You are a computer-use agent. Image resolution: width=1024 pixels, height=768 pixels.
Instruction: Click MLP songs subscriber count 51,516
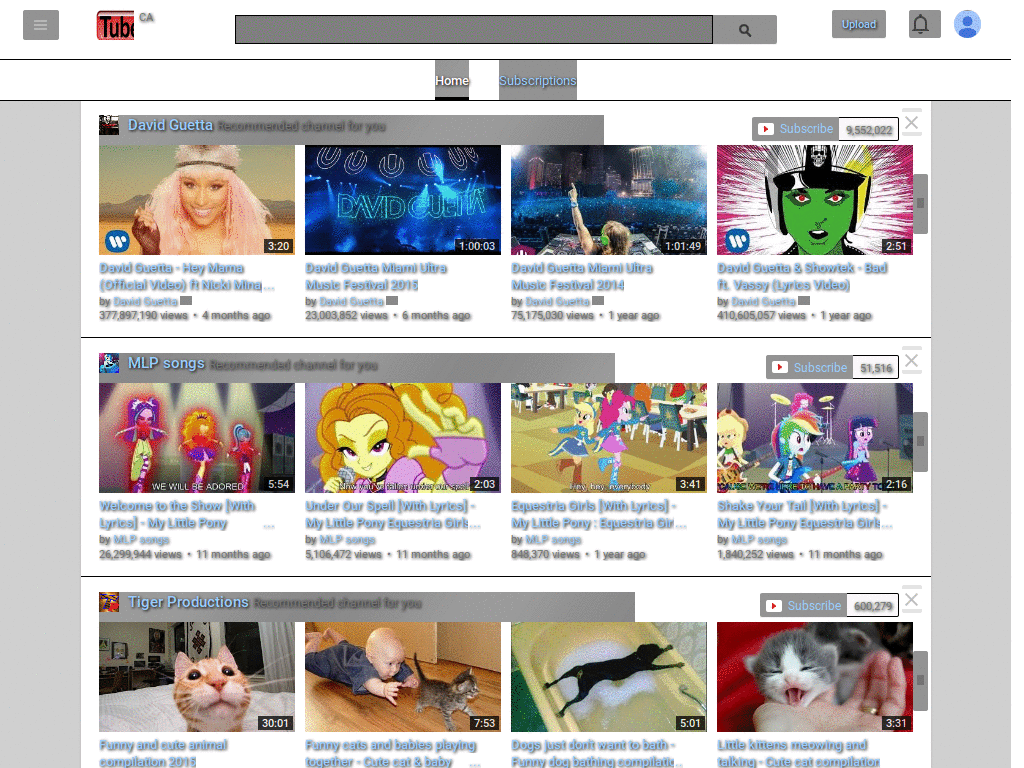[876, 368]
